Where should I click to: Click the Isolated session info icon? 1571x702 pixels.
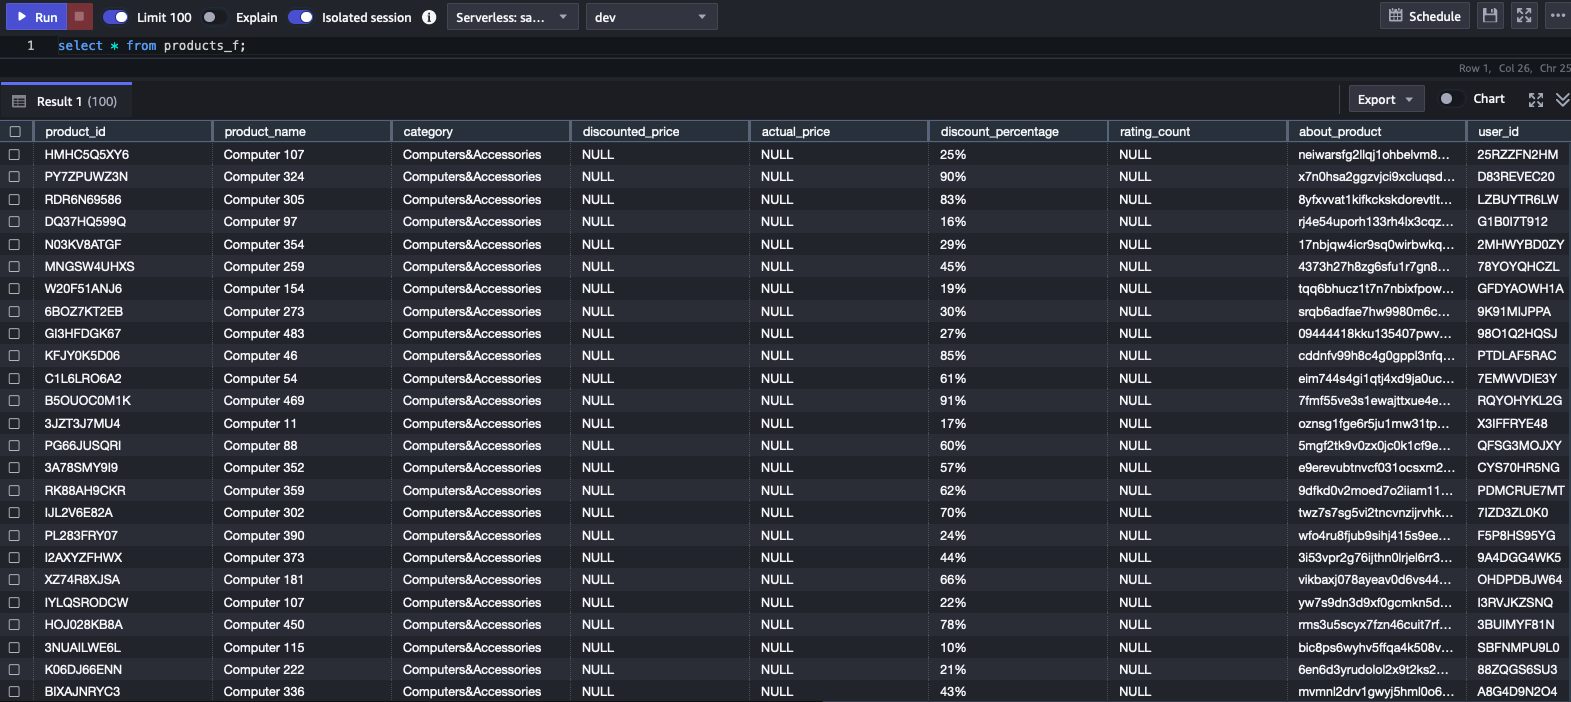(x=429, y=17)
